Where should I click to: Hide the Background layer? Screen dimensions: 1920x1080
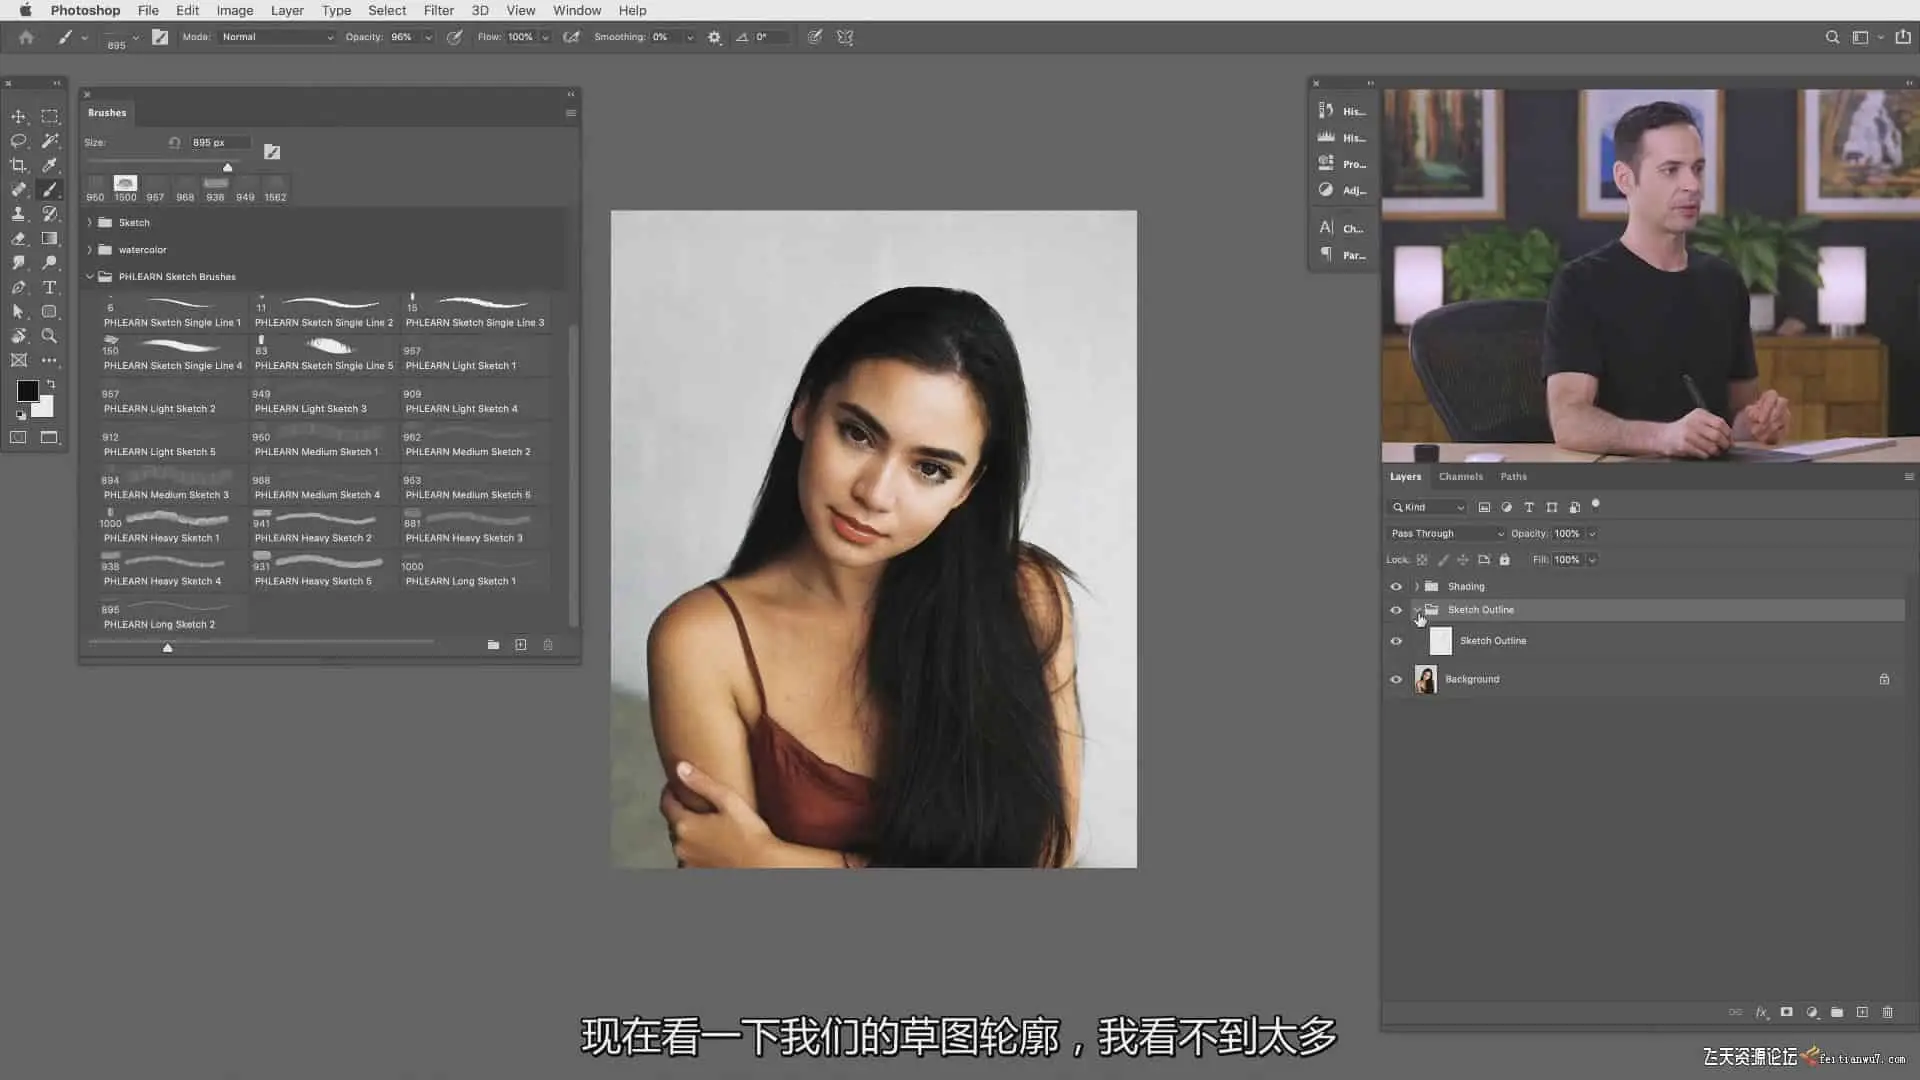[x=1396, y=679]
